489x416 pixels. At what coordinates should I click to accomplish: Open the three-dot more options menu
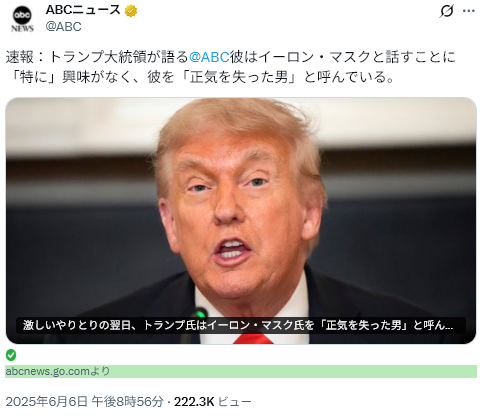coord(469,11)
